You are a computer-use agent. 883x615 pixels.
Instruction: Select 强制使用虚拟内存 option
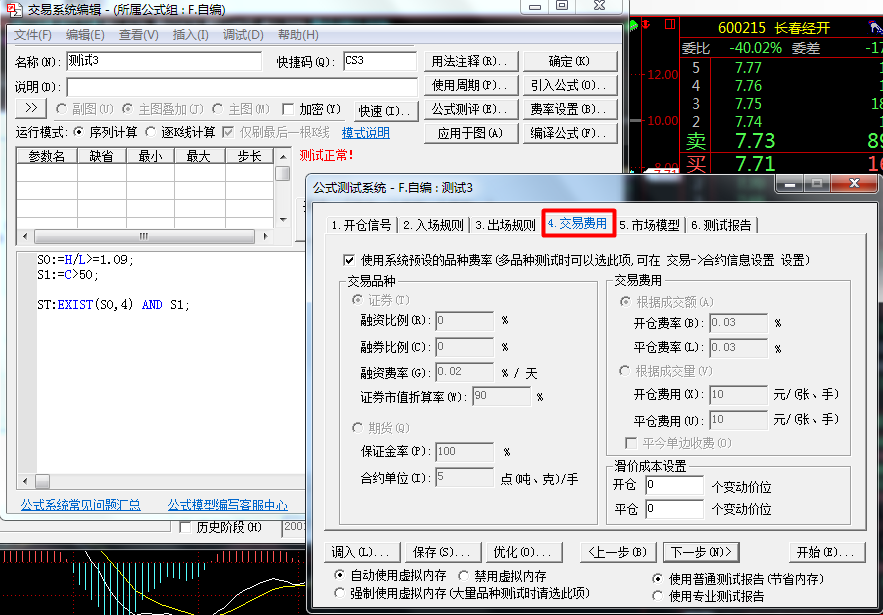[x=339, y=593]
